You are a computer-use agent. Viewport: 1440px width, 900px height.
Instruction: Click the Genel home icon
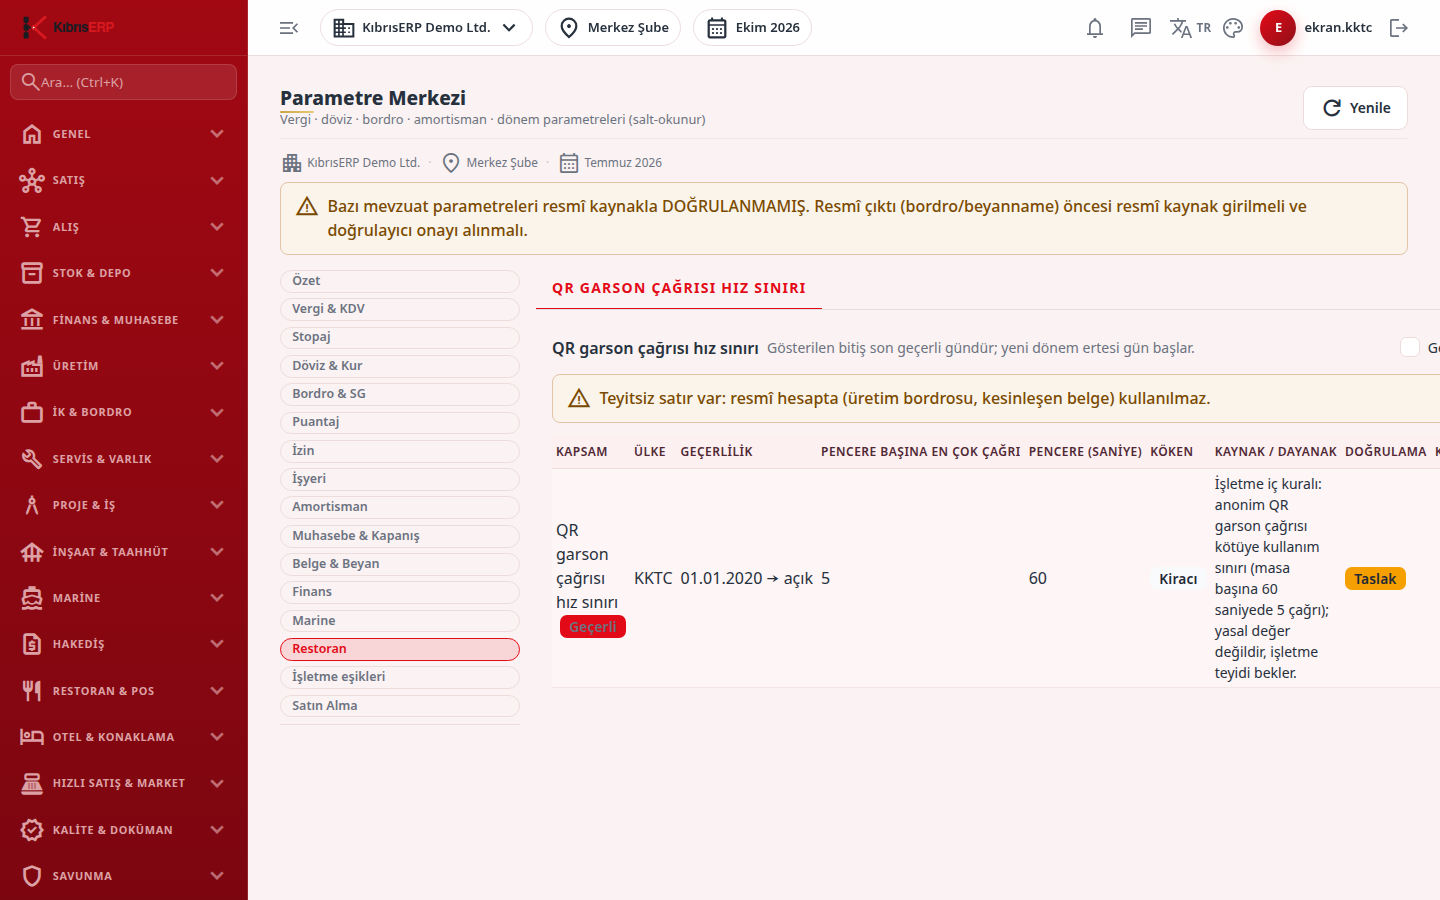32,134
